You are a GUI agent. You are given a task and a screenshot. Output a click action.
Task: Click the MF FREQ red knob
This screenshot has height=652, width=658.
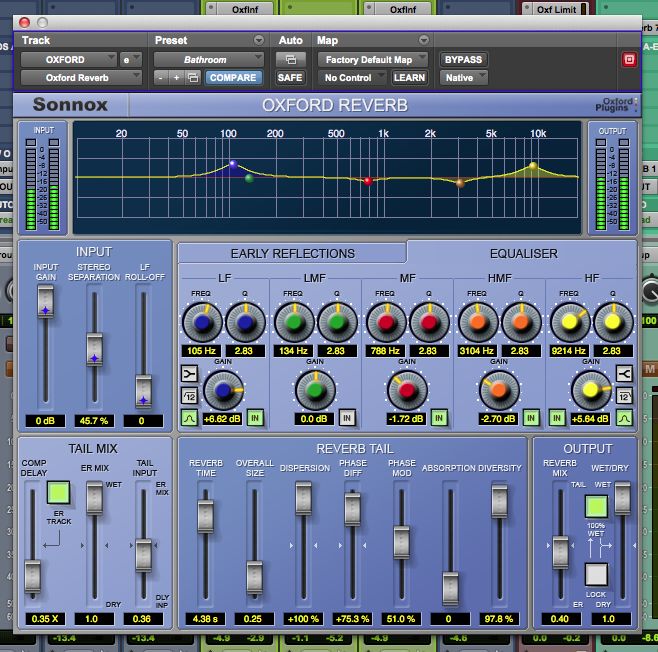[x=386, y=323]
